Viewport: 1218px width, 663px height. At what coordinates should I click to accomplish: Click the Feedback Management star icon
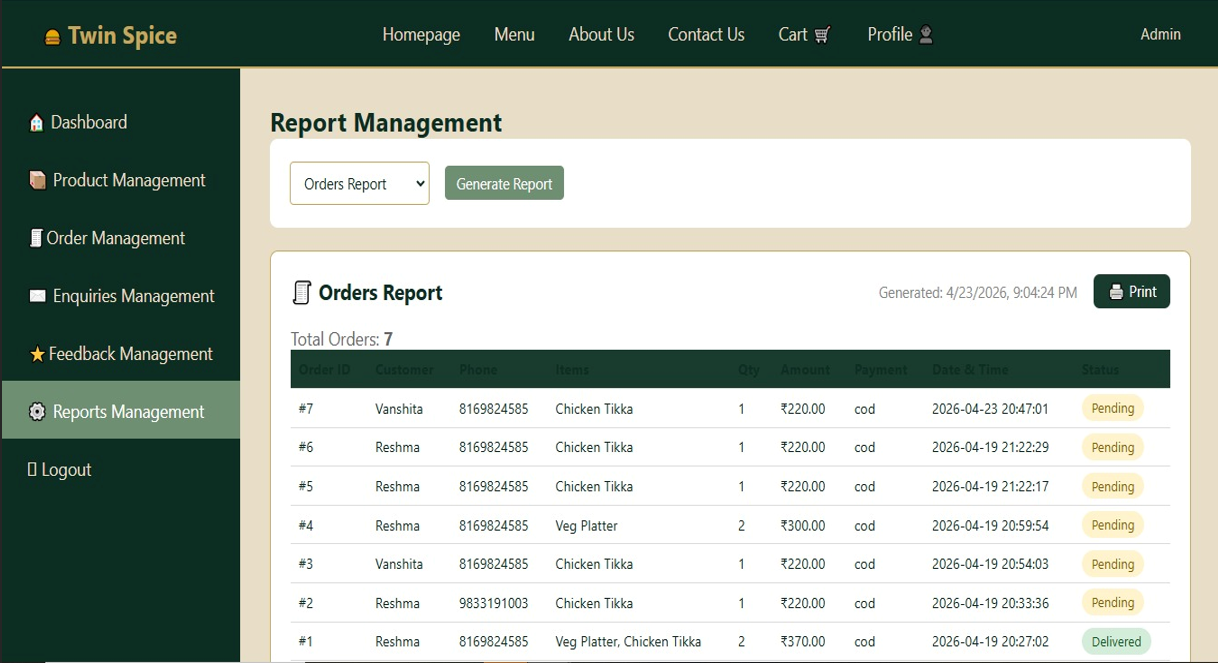37,354
